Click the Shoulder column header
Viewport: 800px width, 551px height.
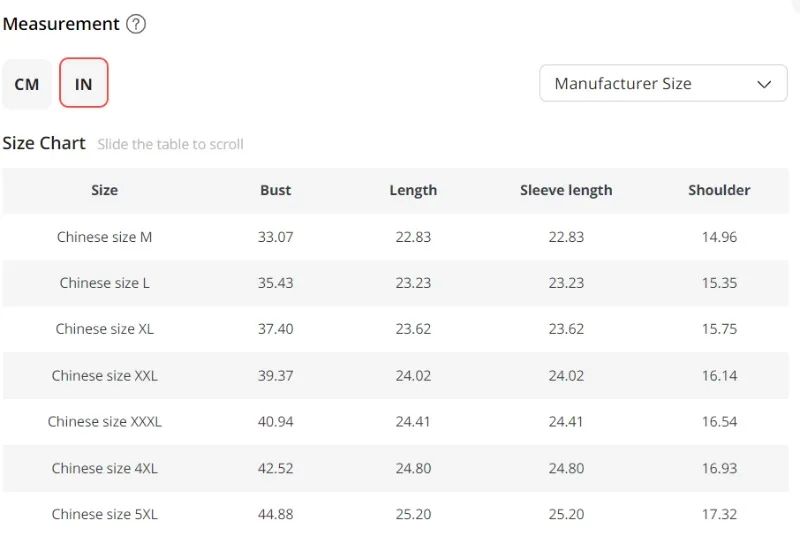[719, 190]
